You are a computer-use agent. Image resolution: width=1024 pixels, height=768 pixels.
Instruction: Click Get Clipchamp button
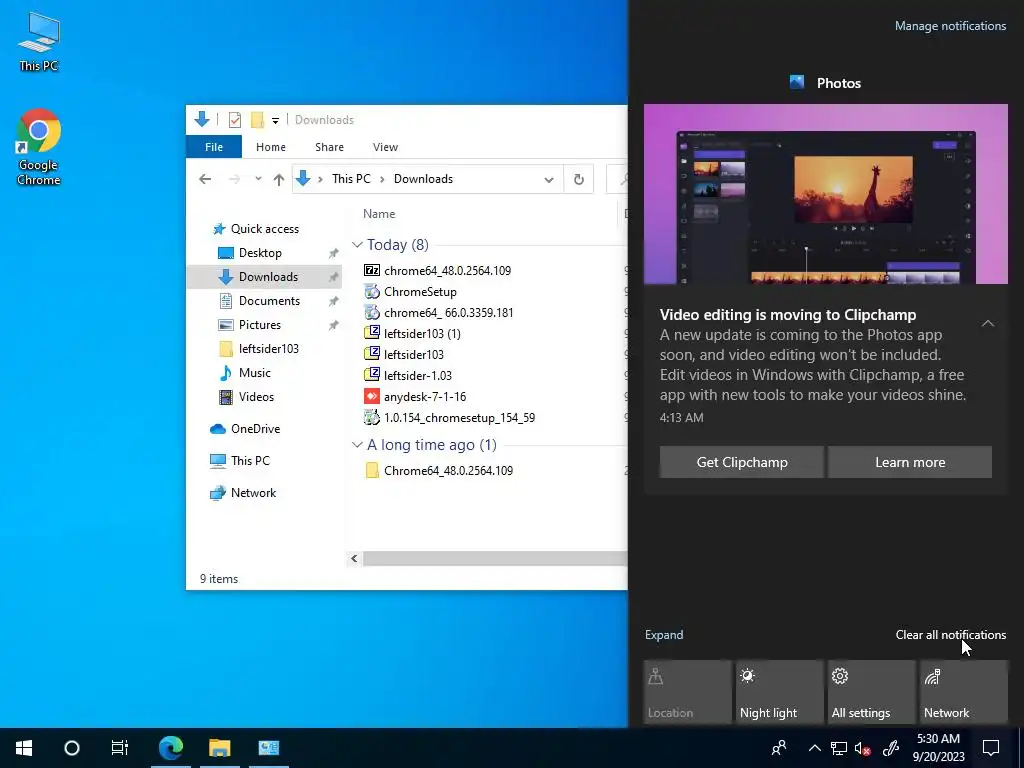(x=742, y=462)
